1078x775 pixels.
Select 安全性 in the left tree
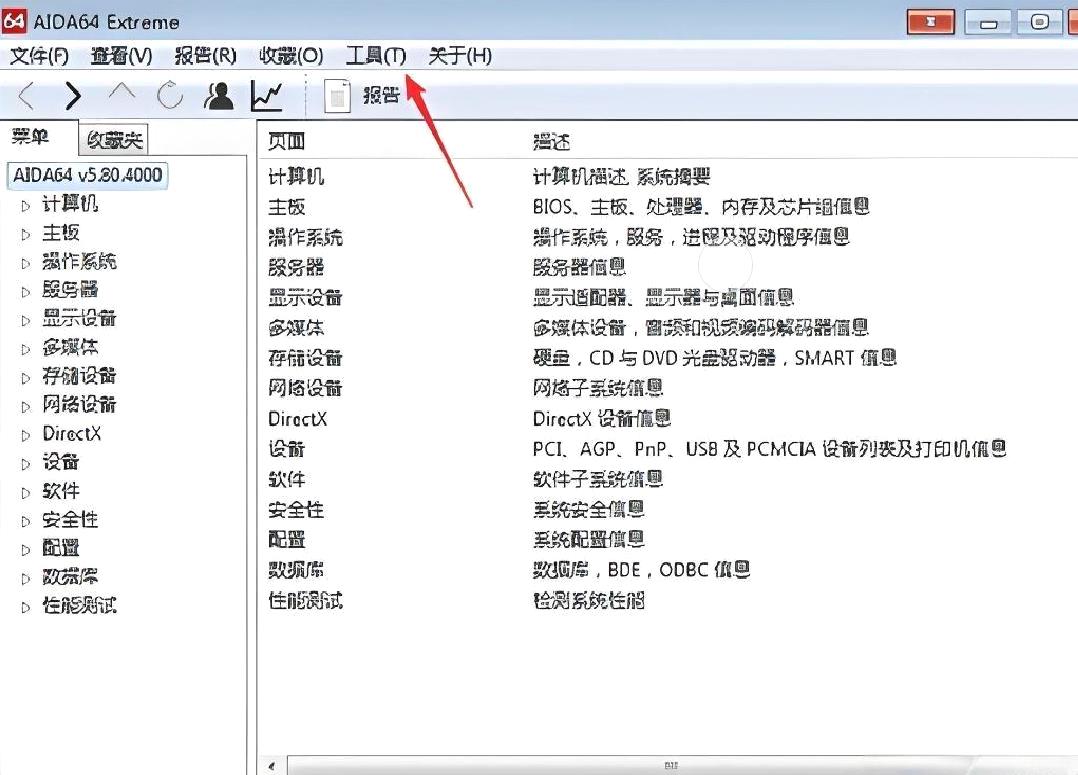coord(70,519)
